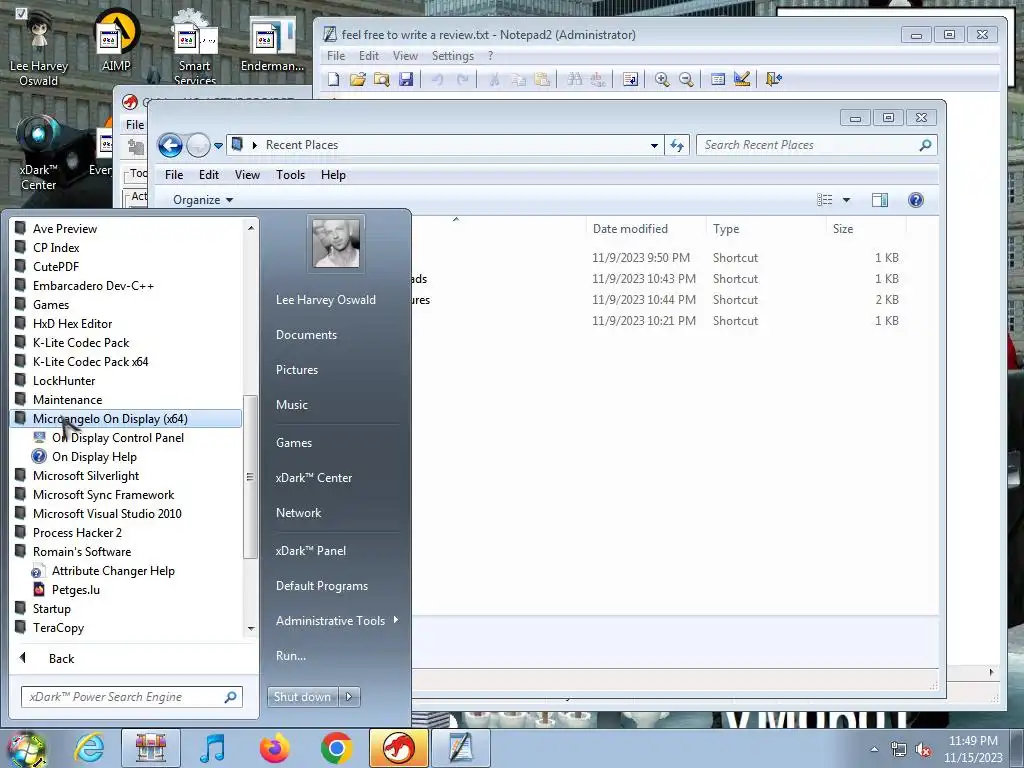The width and height of the screenshot is (1024, 768).
Task: Open the view options dropdown arrow
Action: point(846,200)
